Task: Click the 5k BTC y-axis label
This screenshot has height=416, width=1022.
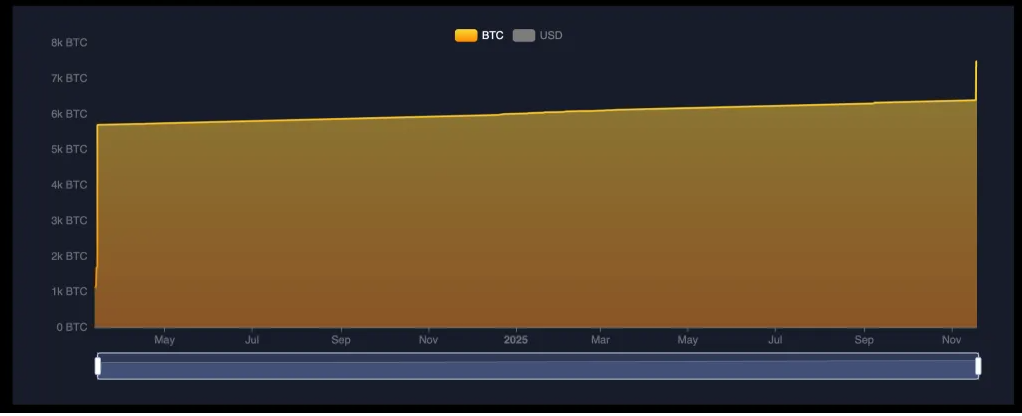Action: pos(69,149)
